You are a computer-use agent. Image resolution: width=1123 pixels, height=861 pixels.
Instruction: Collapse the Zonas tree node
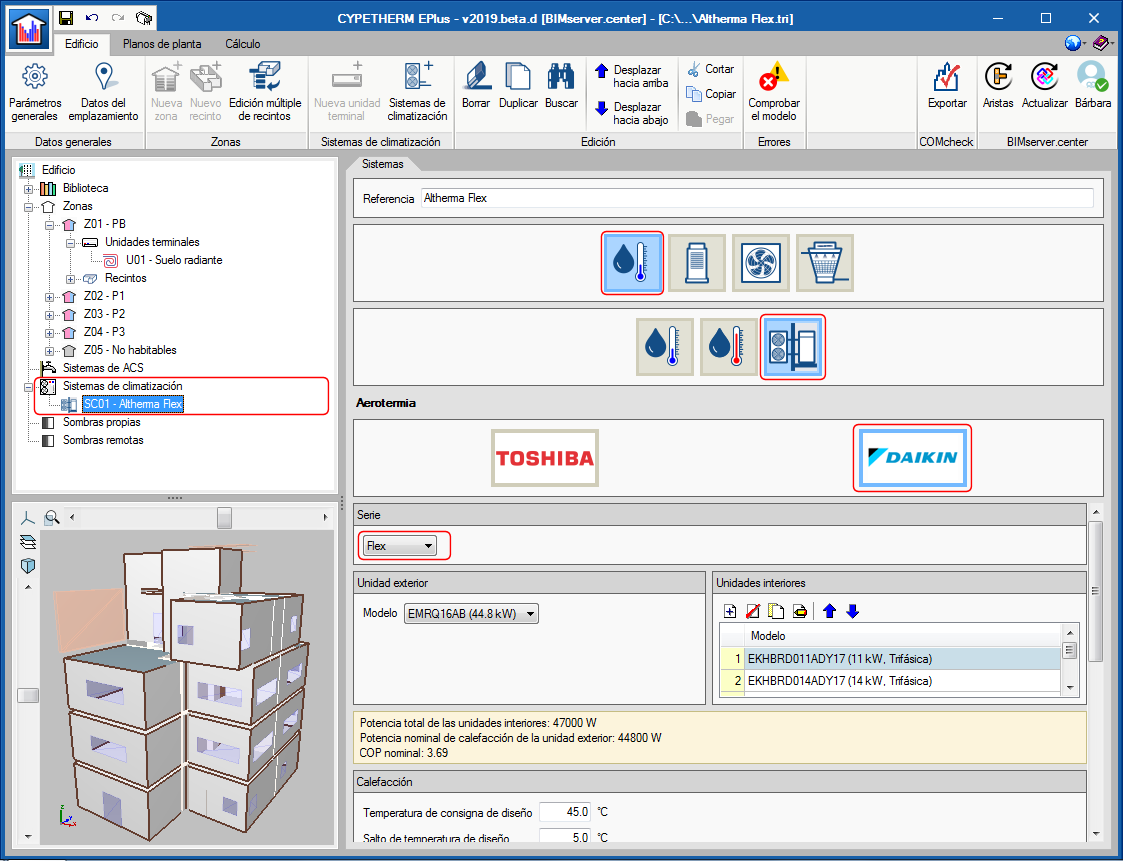tap(29, 207)
